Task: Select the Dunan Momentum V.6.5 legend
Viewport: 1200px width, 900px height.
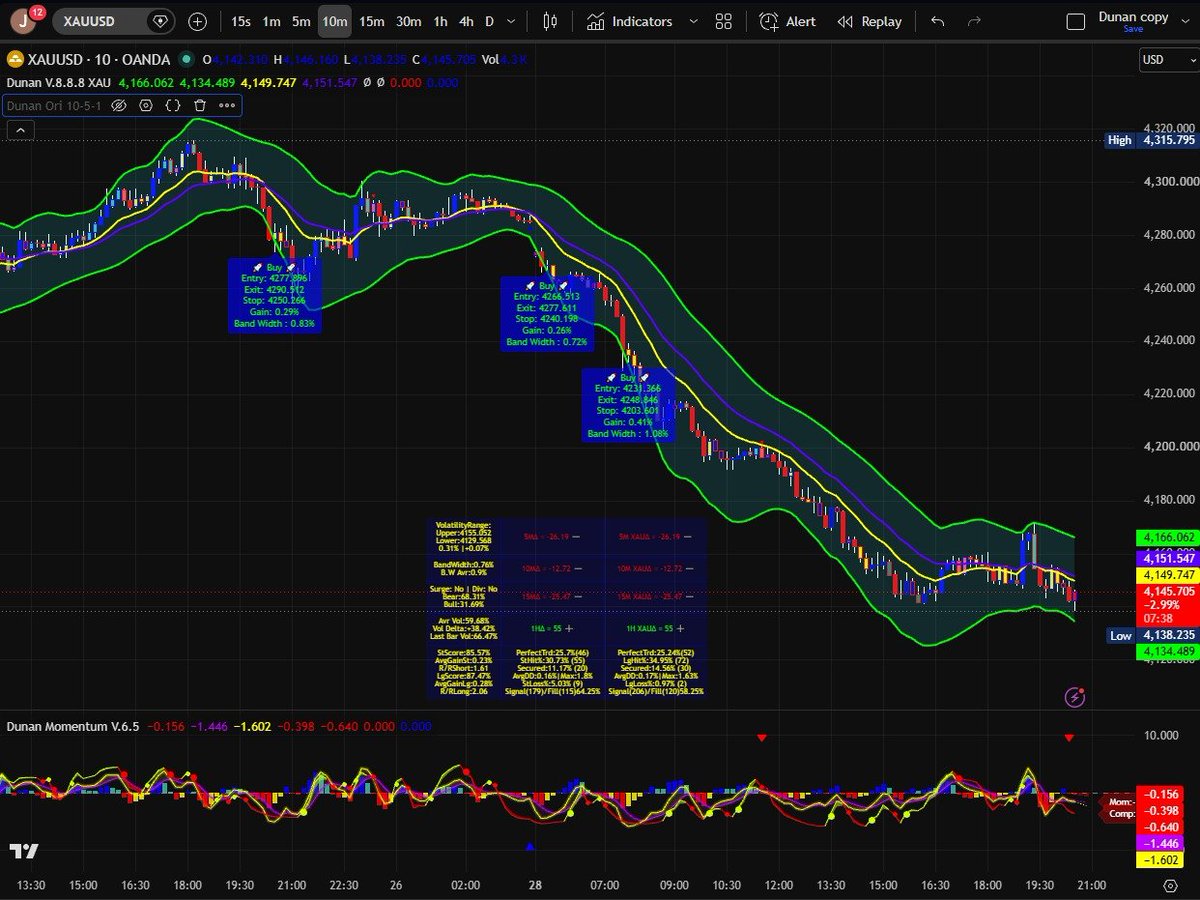Action: pyautogui.click(x=73, y=727)
